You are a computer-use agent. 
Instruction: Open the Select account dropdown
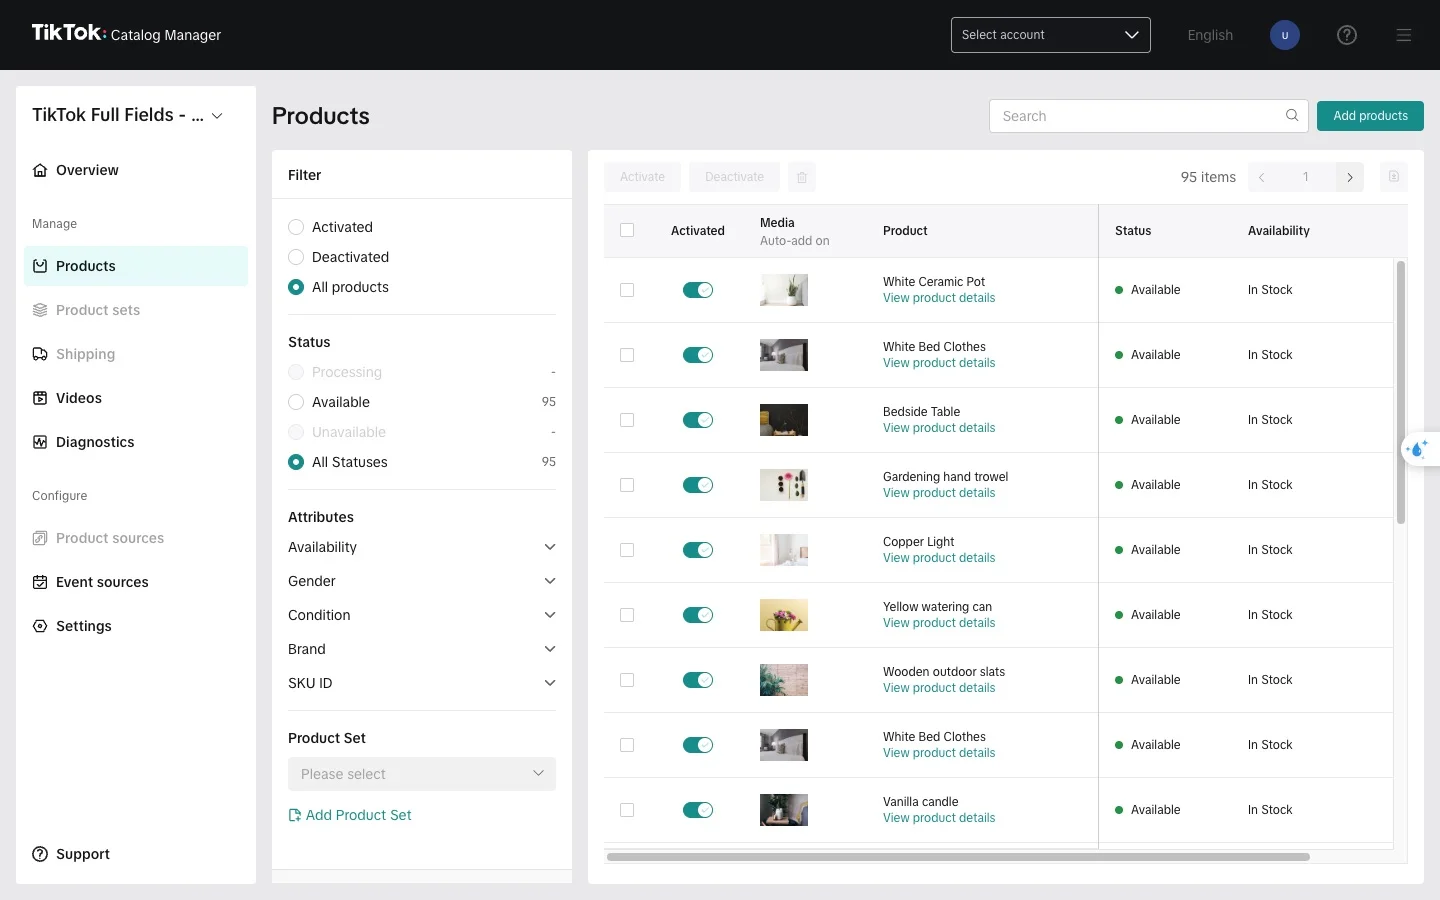pos(1051,35)
